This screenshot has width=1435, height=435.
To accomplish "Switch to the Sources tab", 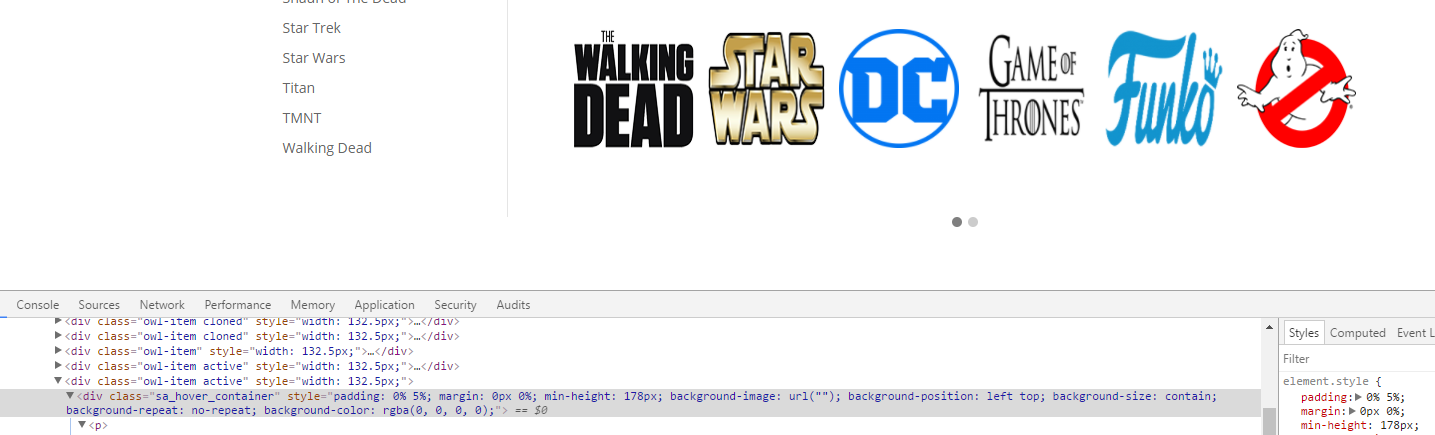I will tap(99, 305).
